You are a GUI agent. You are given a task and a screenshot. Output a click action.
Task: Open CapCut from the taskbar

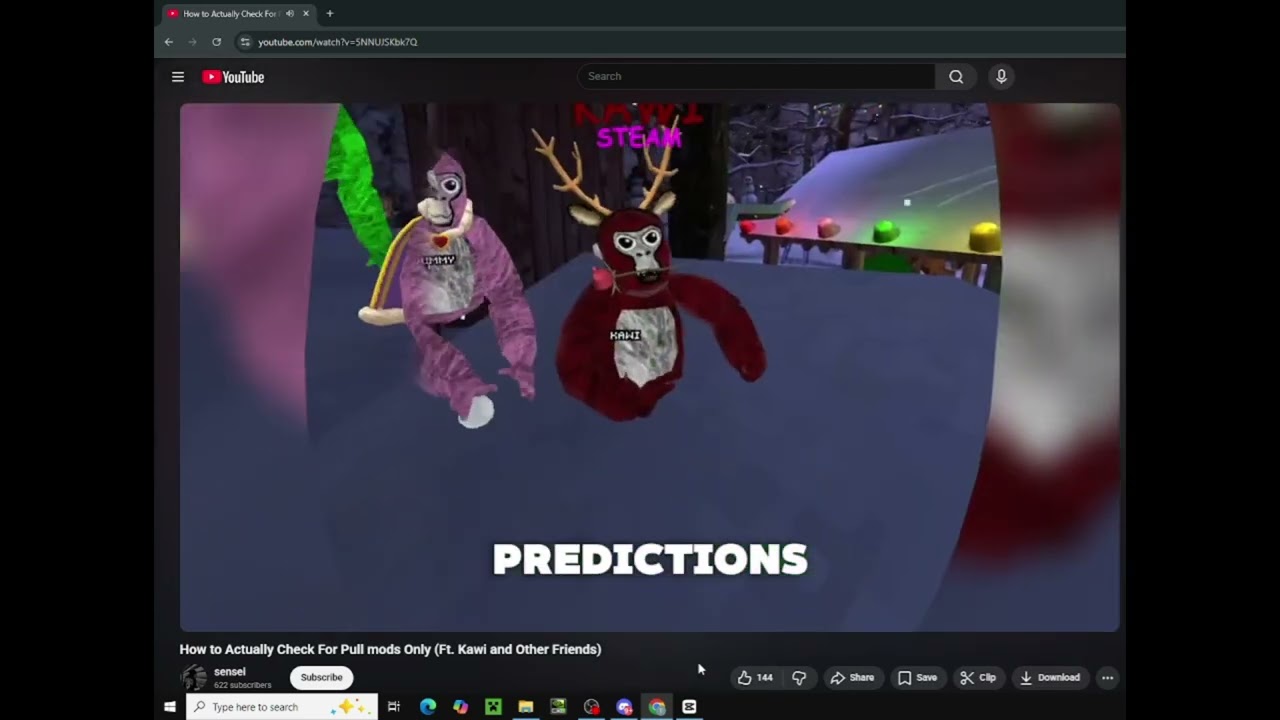click(x=689, y=707)
